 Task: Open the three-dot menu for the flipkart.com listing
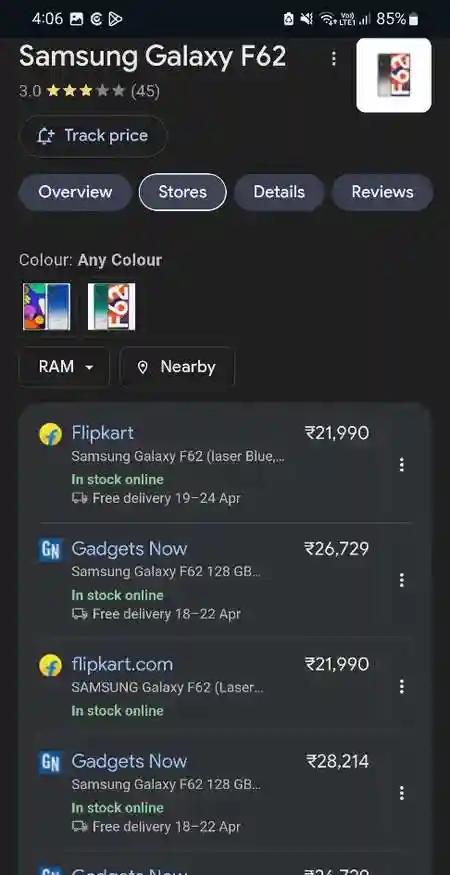click(401, 686)
